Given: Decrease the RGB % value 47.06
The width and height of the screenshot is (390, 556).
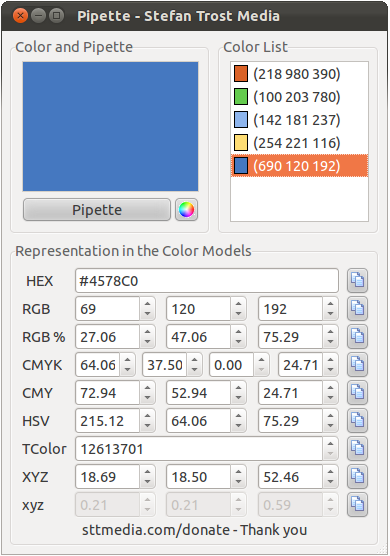Looking at the screenshot, I should click(x=239, y=342).
